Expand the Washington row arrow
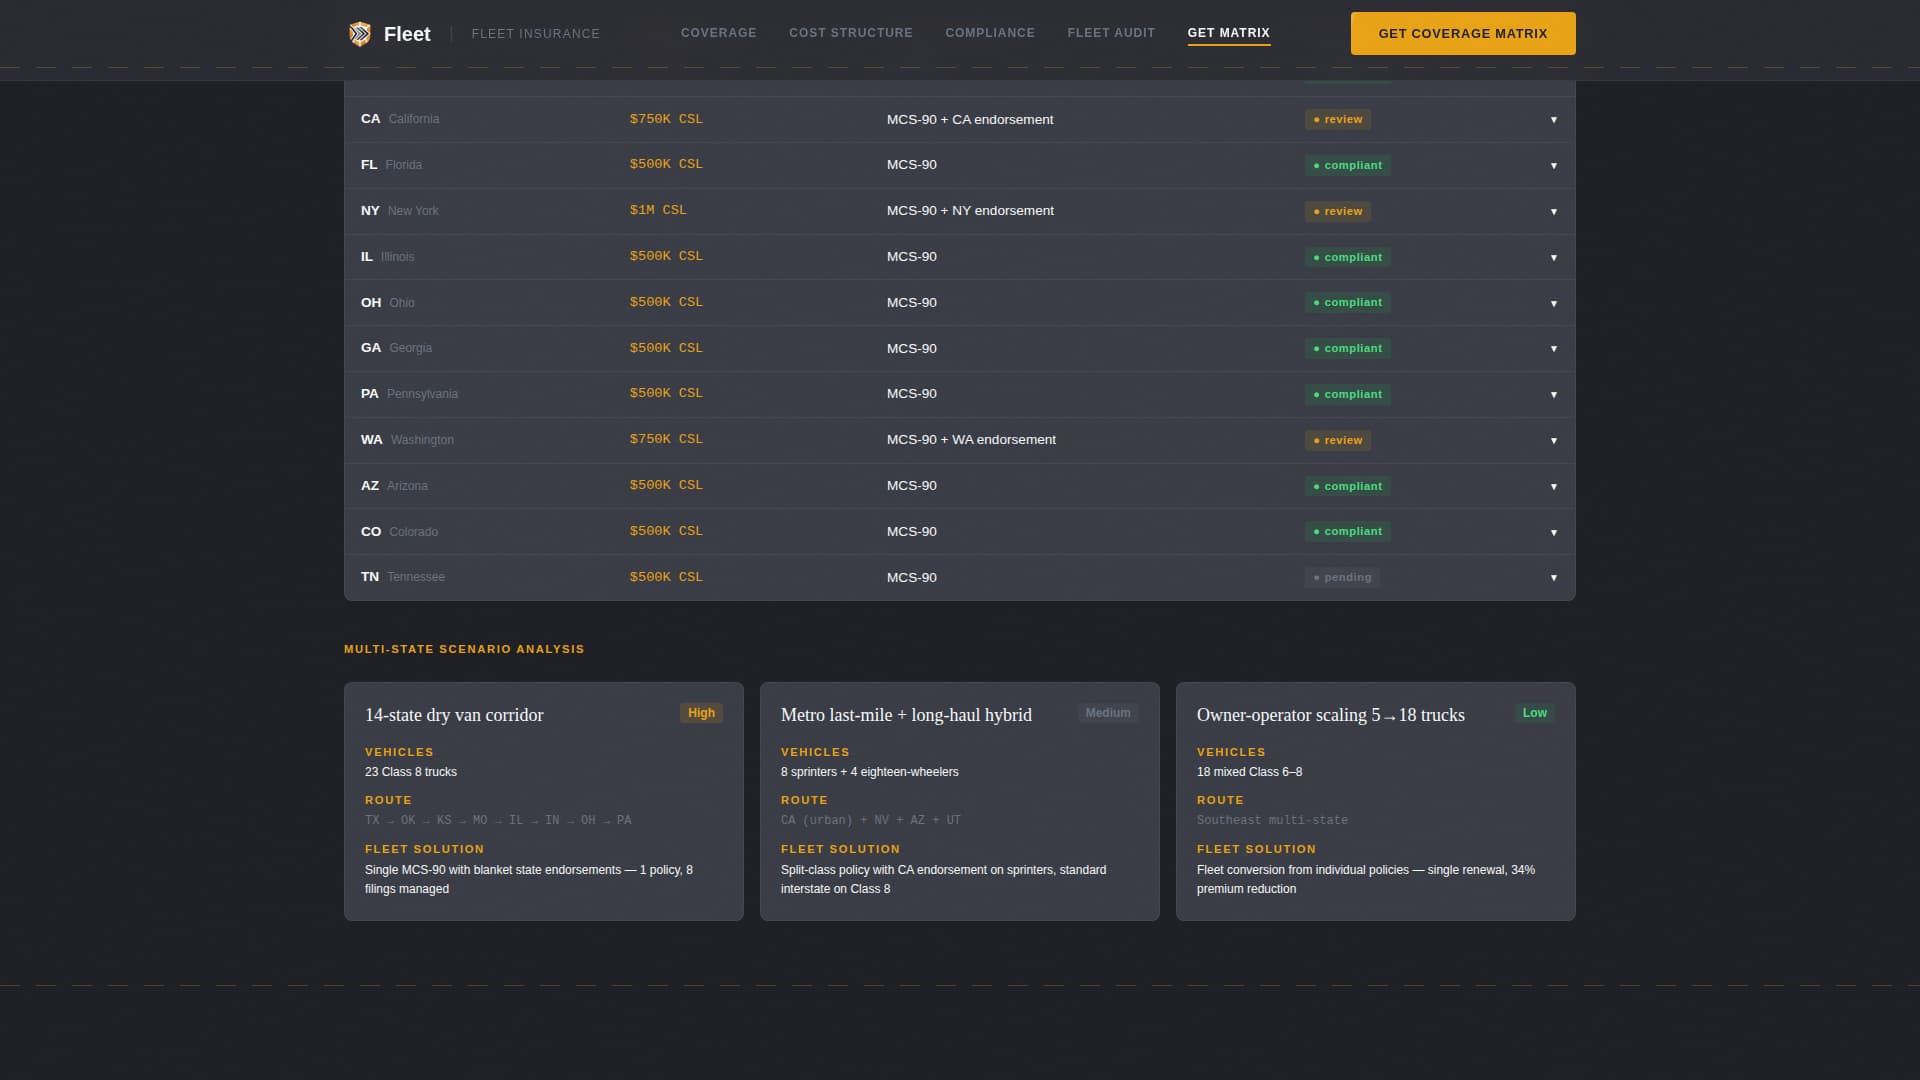Image resolution: width=1920 pixels, height=1080 pixels. pyautogui.click(x=1553, y=441)
